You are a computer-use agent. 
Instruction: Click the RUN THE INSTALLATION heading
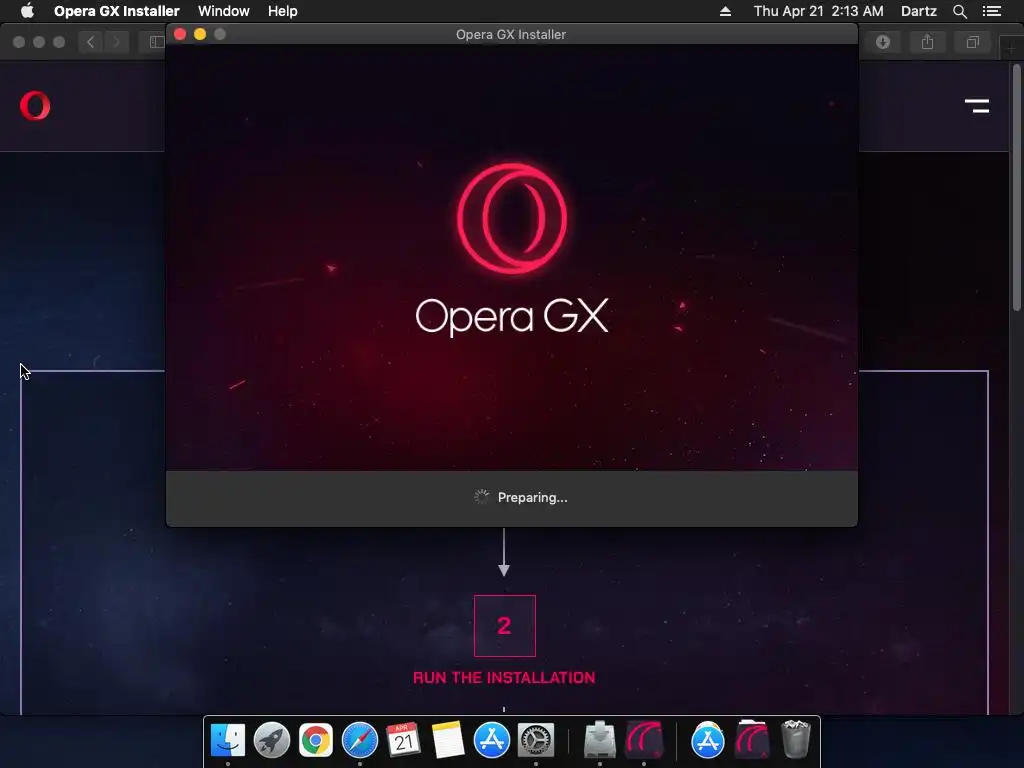pos(504,678)
